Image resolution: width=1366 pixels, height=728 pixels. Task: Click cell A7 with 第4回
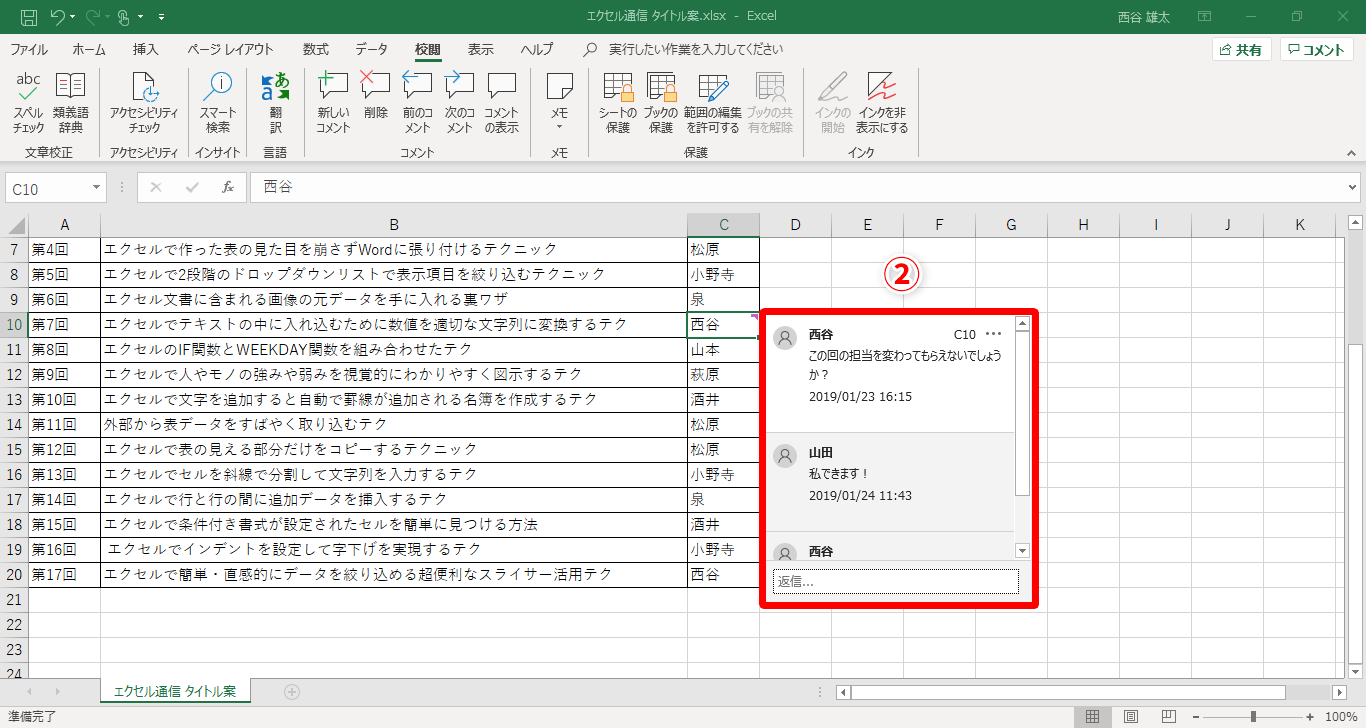point(64,249)
